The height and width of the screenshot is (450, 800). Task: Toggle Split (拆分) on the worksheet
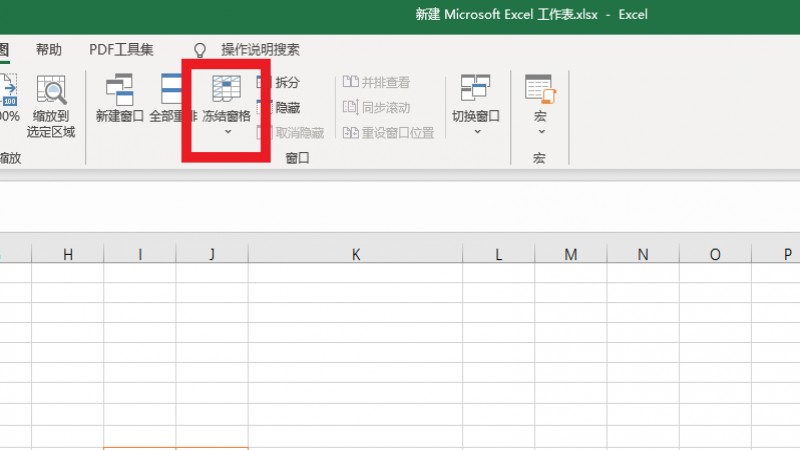tap(279, 83)
